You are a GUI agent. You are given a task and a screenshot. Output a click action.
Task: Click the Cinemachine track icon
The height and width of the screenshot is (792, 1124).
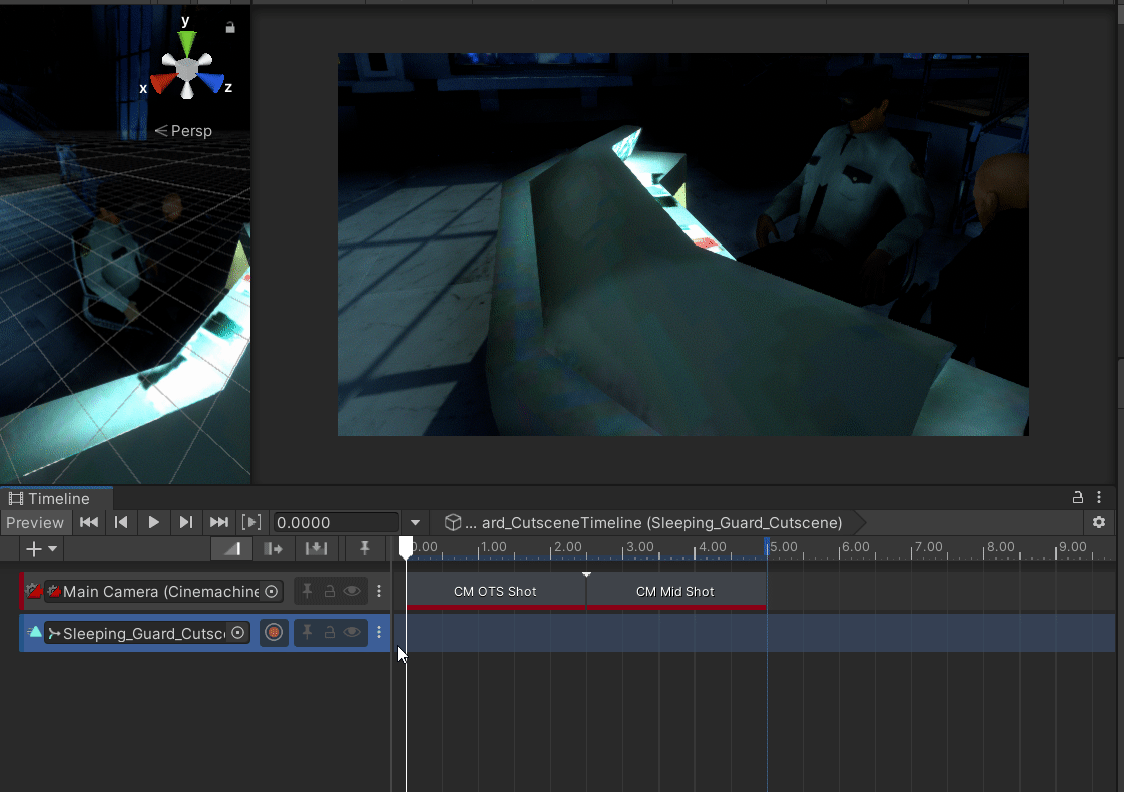tap(34, 592)
